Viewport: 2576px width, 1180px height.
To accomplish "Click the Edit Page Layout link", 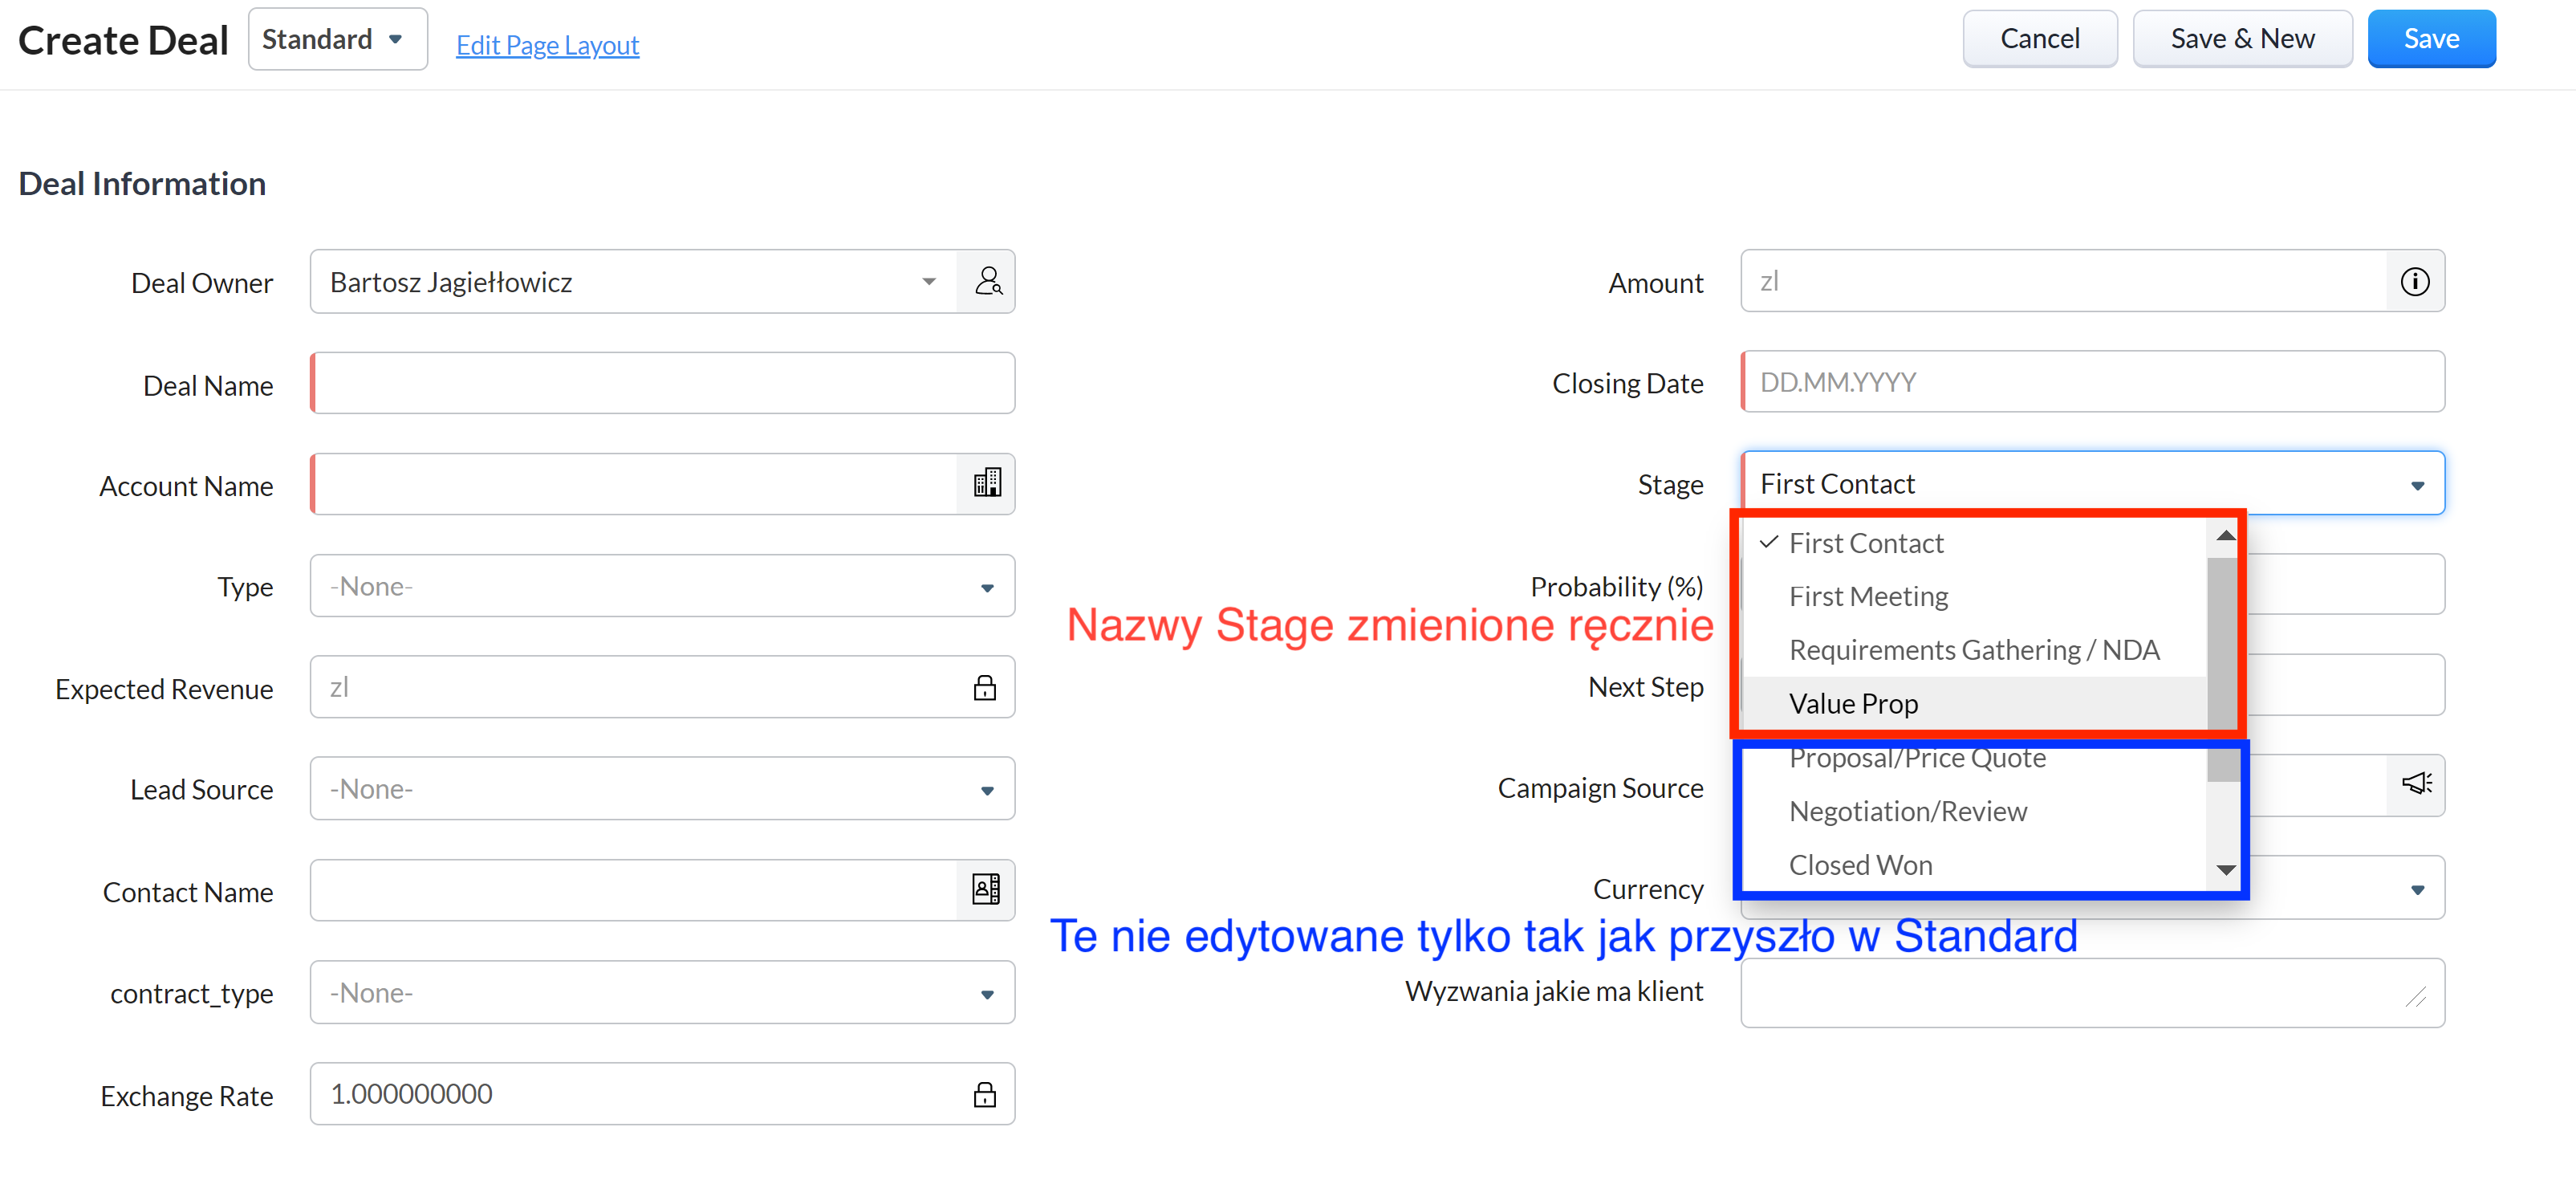I will tap(547, 46).
